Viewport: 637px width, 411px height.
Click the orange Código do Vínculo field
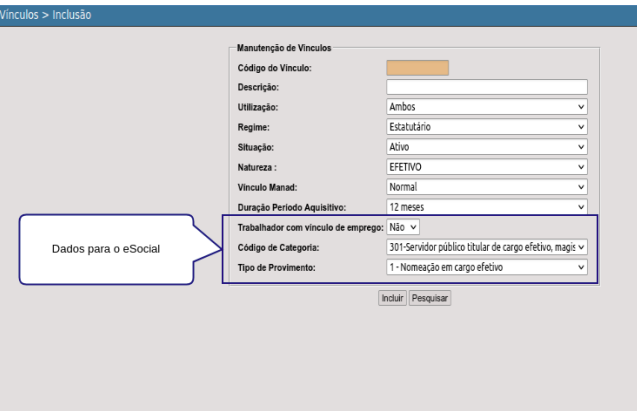(418, 68)
